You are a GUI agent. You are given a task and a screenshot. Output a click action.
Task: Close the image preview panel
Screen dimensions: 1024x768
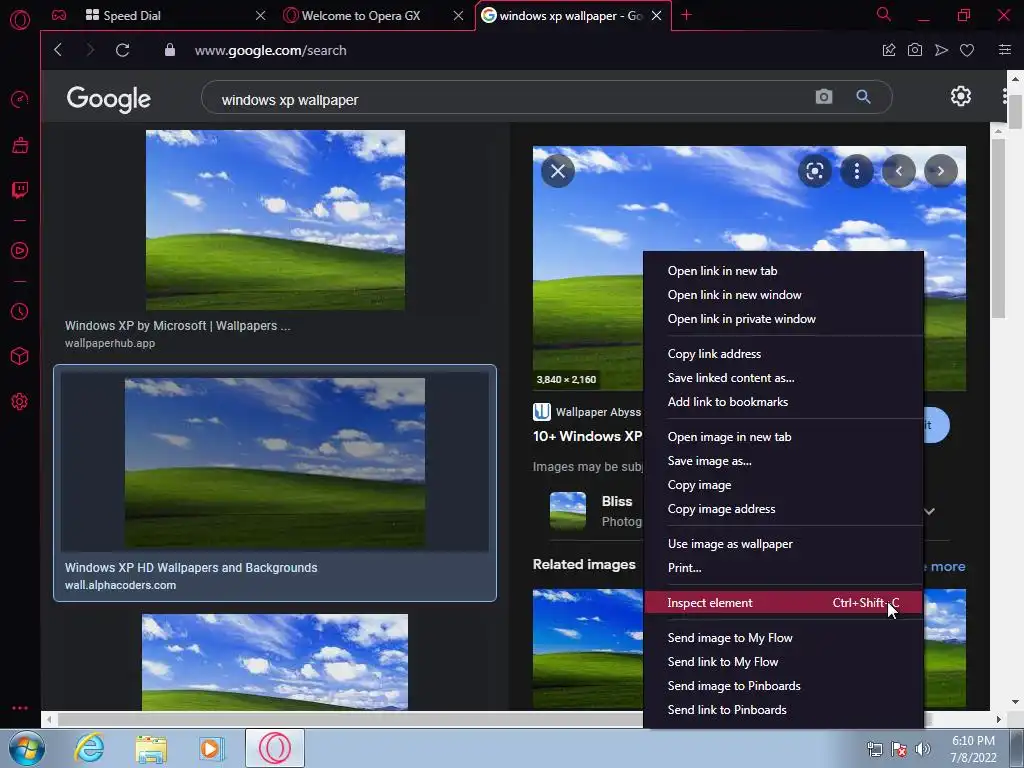558,171
